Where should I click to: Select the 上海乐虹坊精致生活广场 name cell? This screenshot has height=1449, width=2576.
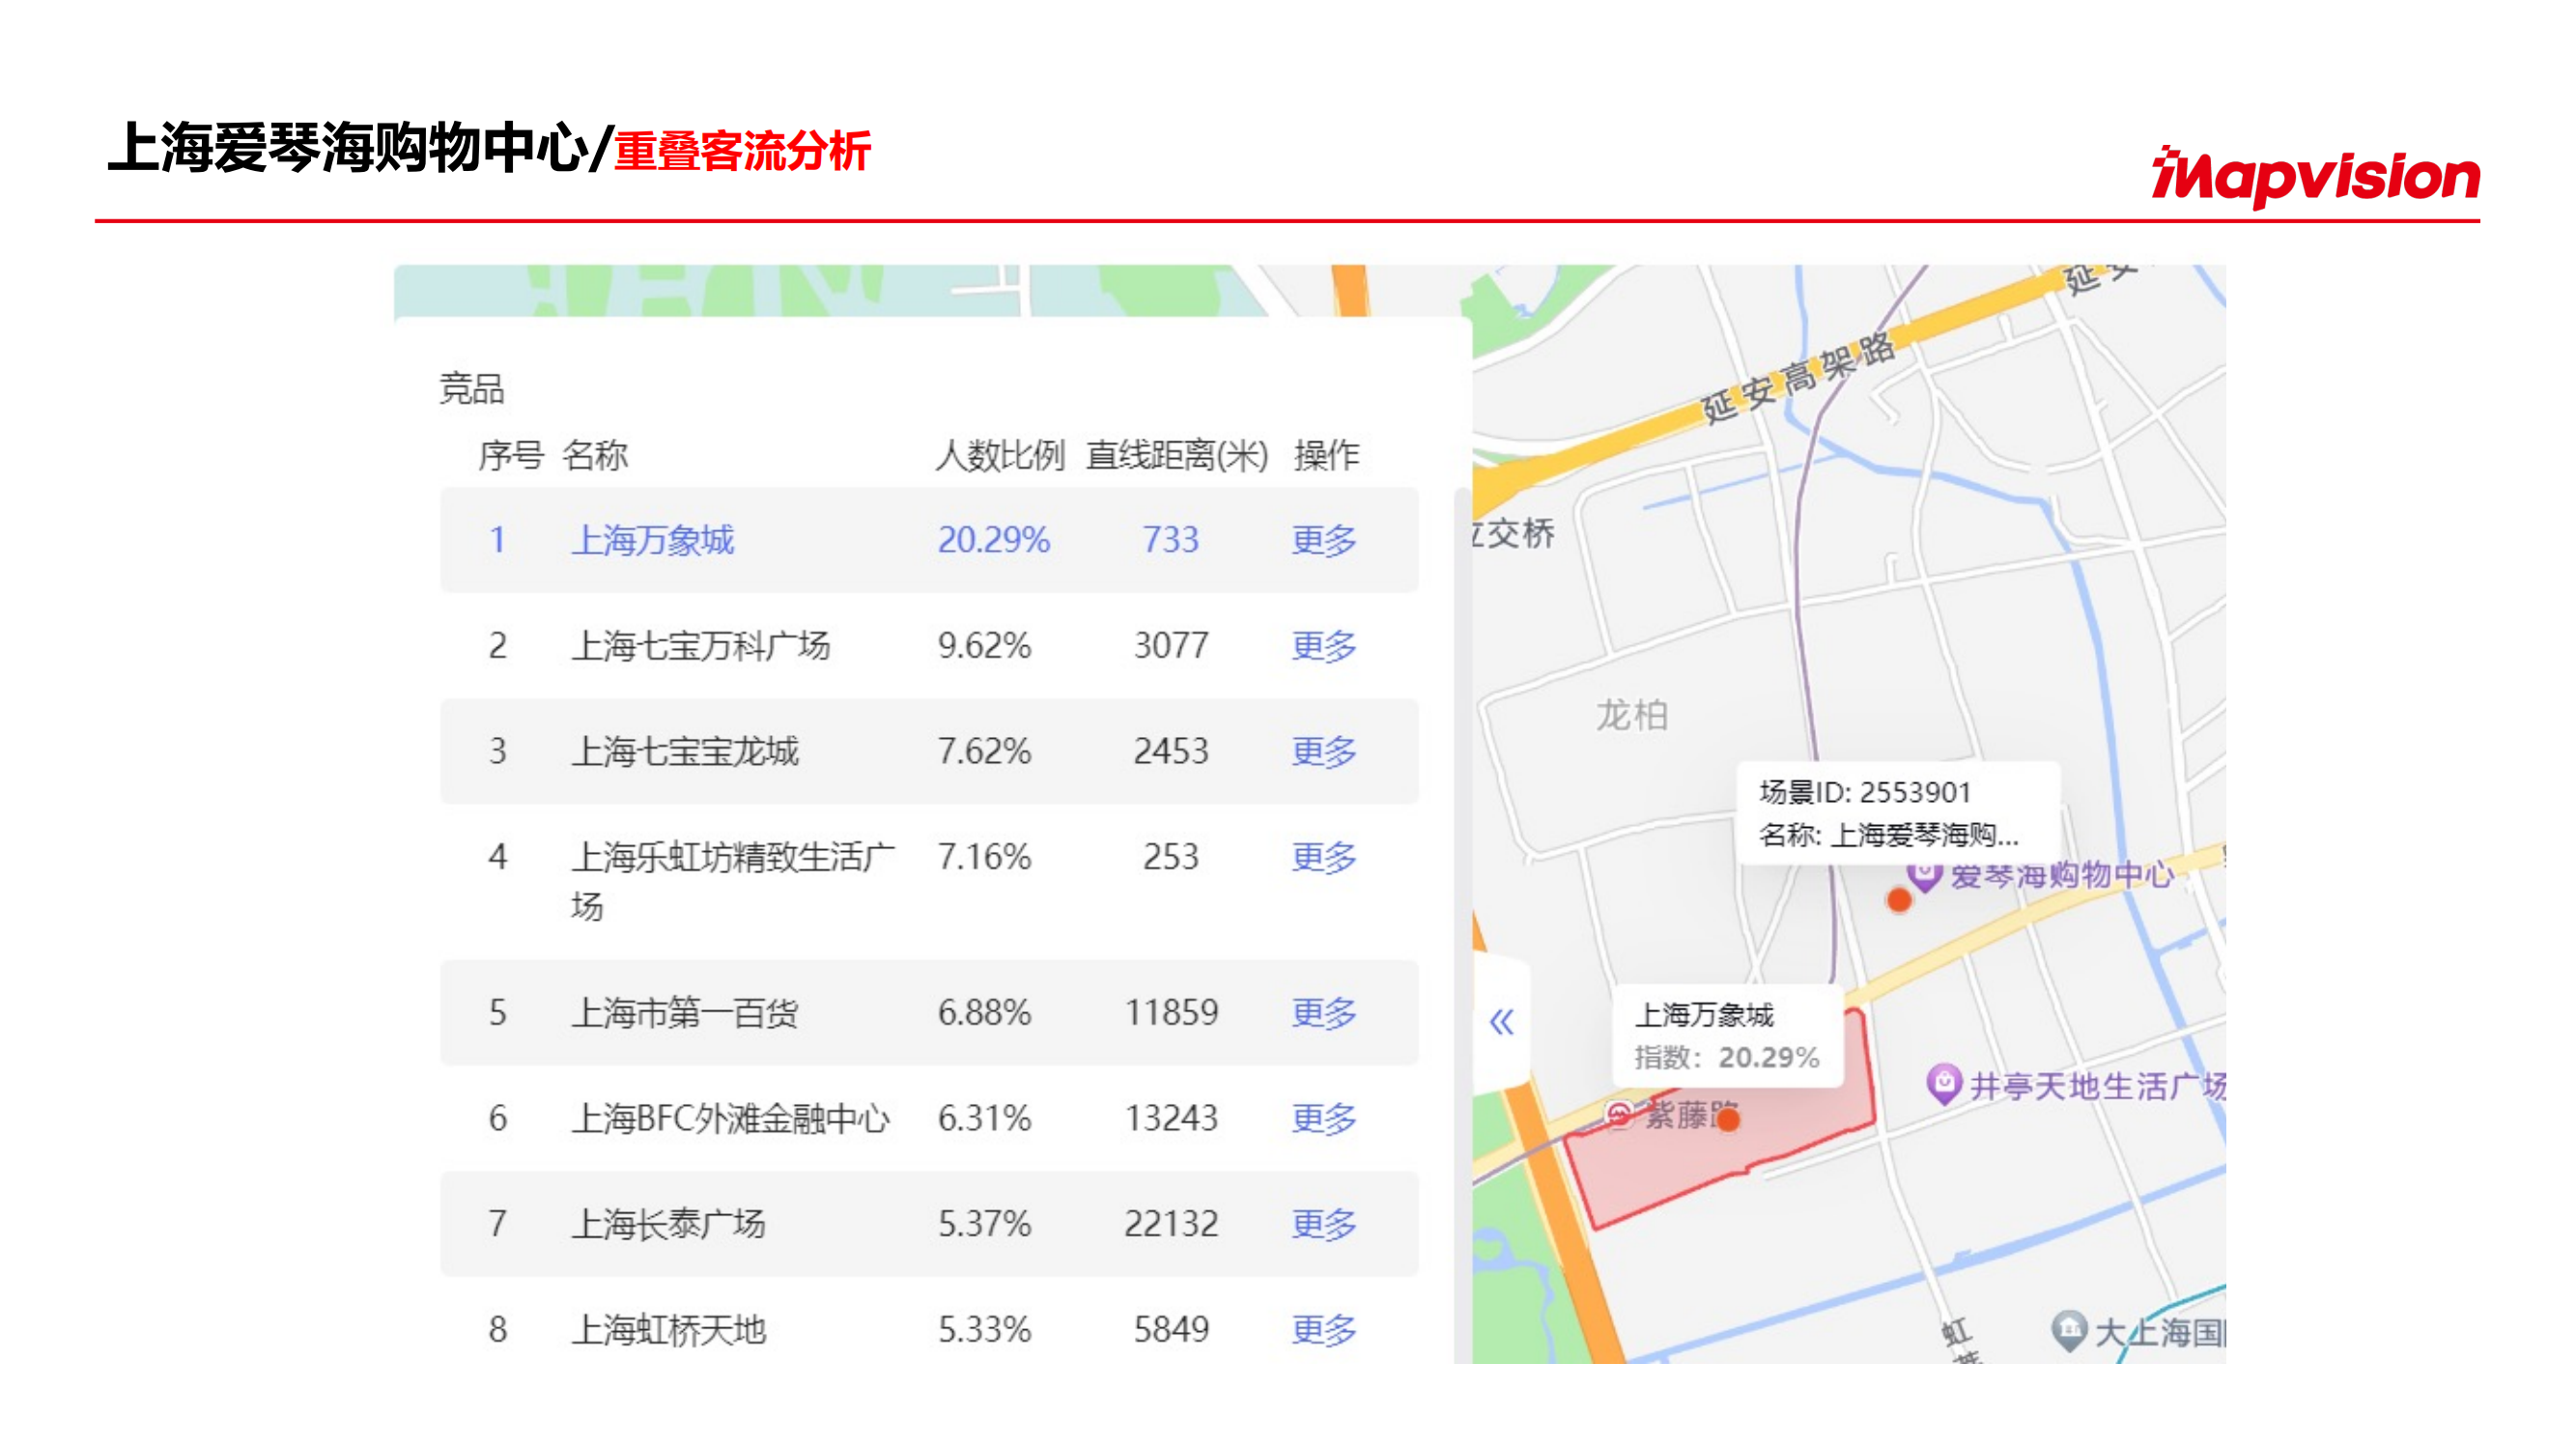point(733,881)
